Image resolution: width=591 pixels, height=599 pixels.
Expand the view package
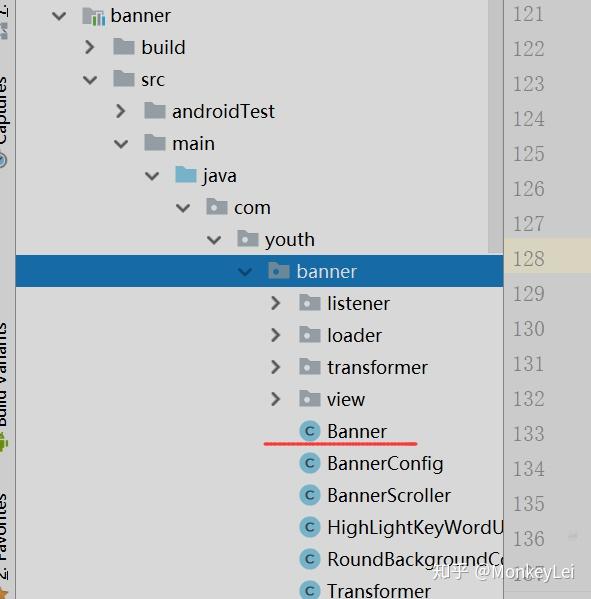[275, 399]
